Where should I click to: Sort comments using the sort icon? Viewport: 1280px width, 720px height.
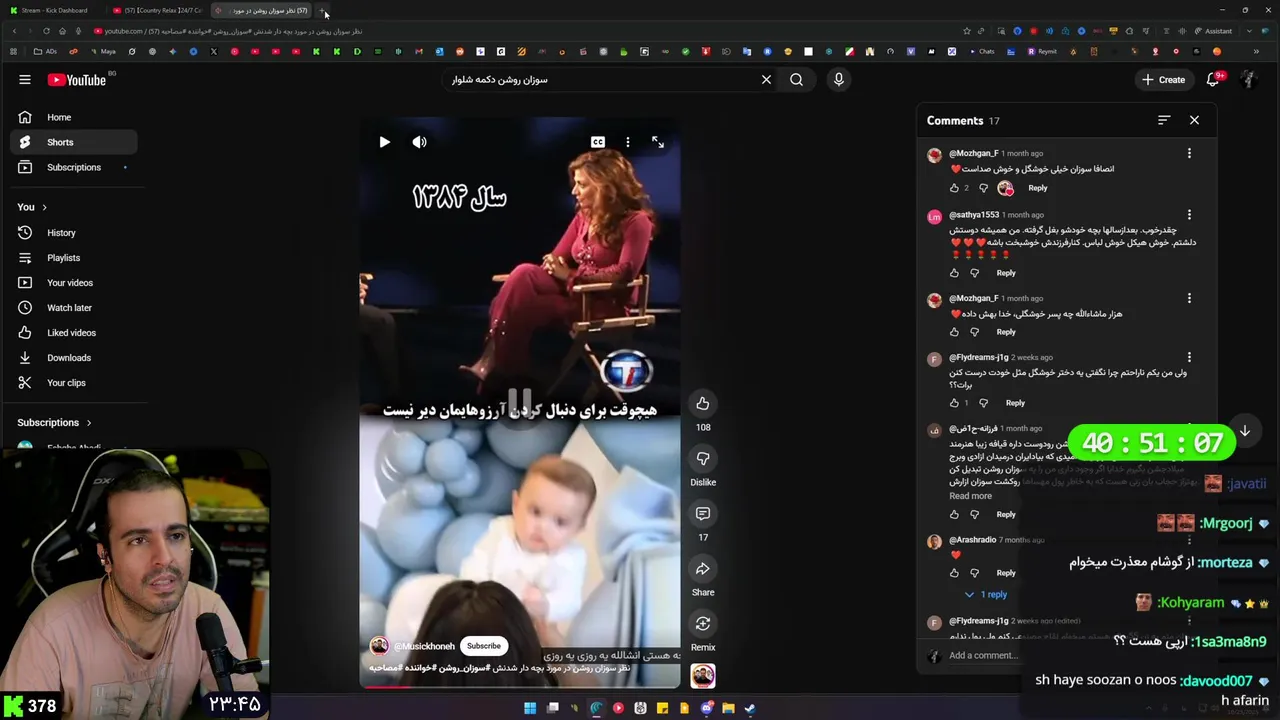click(x=1164, y=120)
